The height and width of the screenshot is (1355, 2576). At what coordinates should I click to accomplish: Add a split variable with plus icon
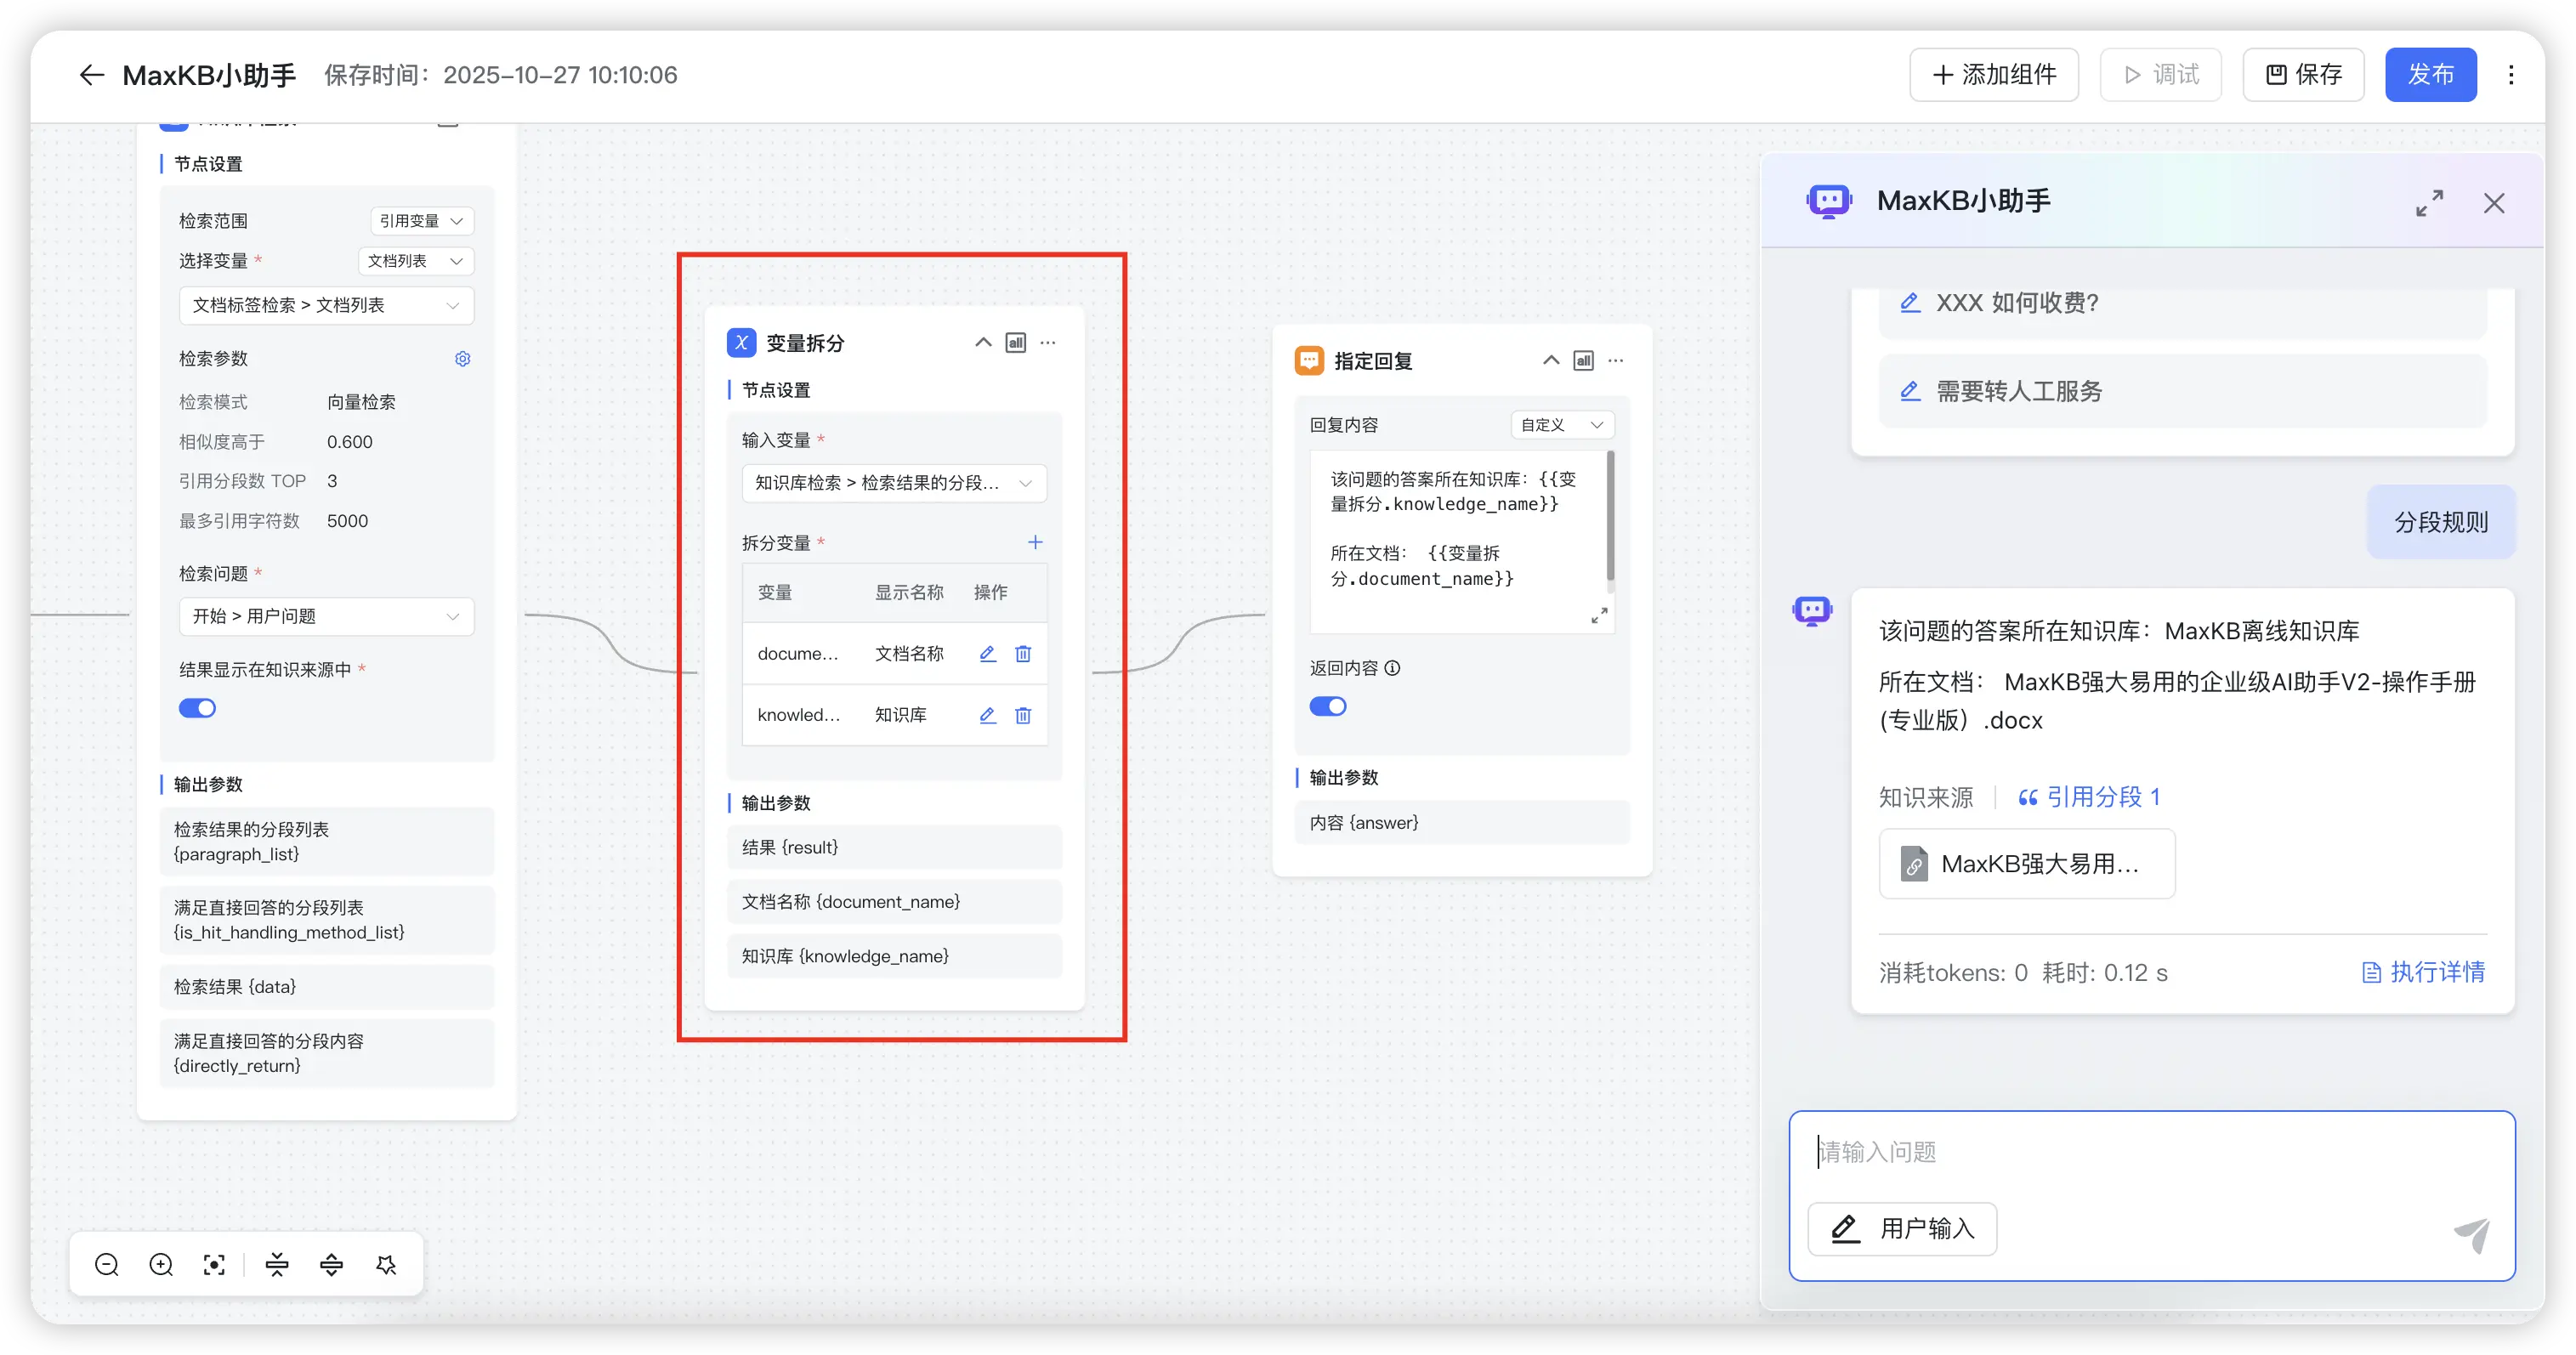coord(1035,542)
